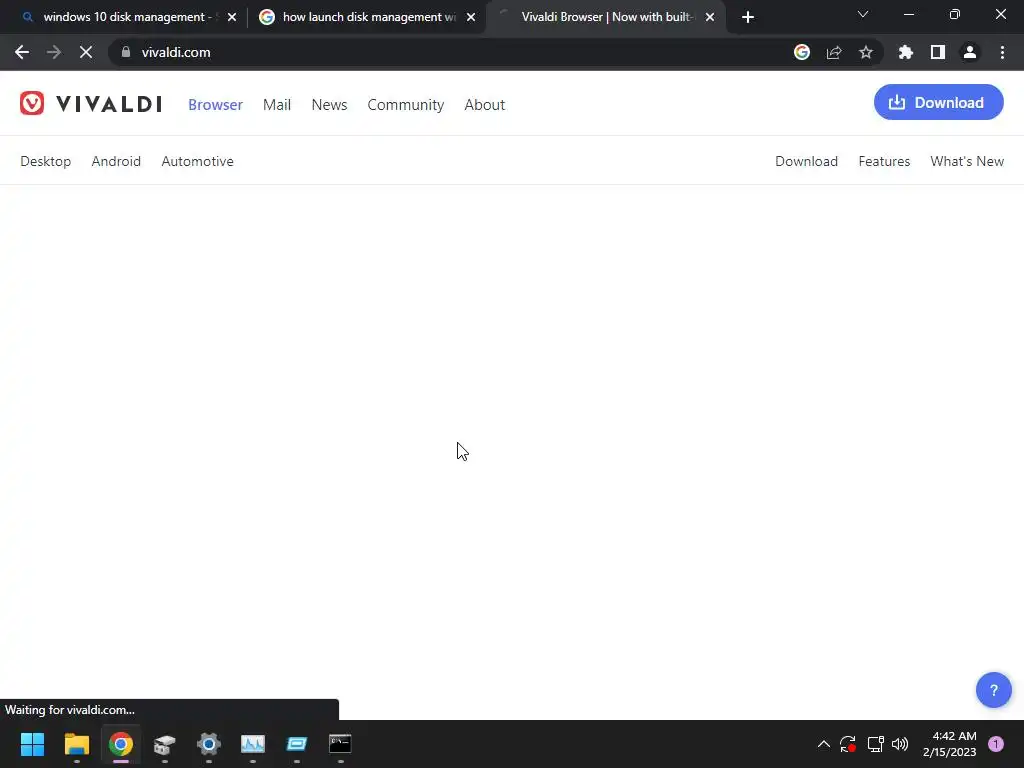Close the how launch disk management tab
This screenshot has height=768, width=1024.
coord(471,17)
